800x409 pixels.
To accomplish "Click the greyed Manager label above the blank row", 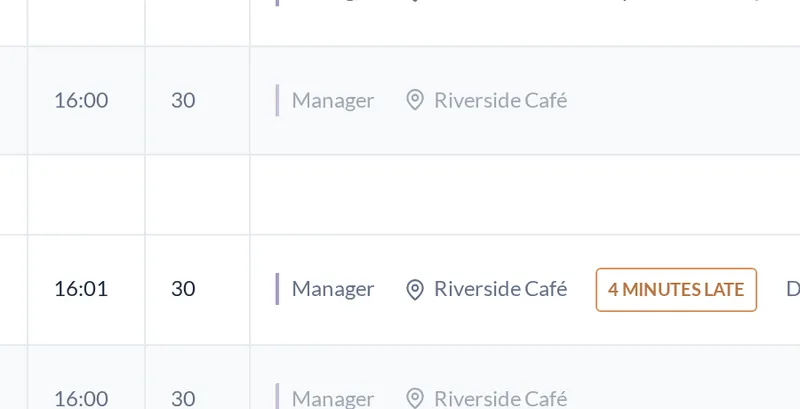I will click(333, 100).
